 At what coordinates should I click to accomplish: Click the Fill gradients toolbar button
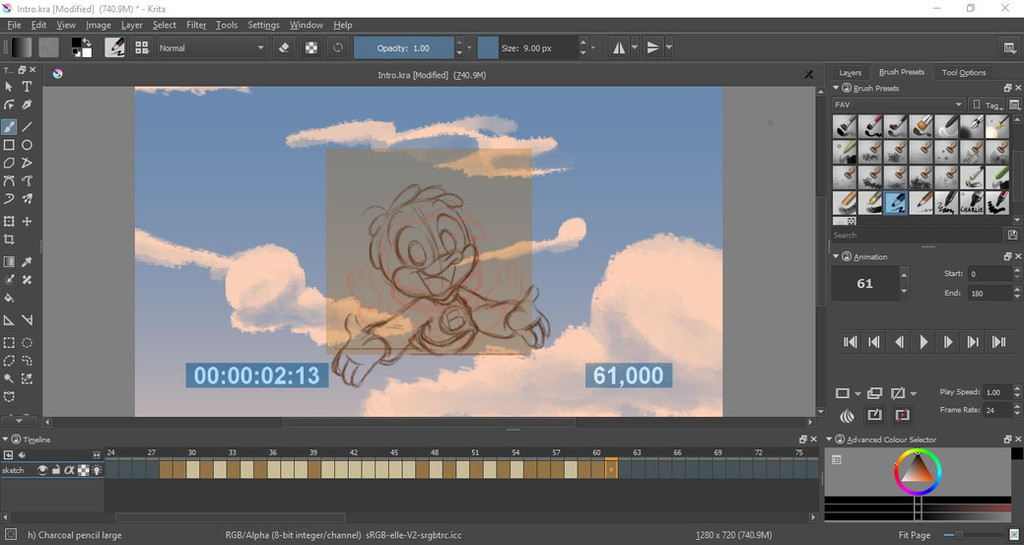click(22, 48)
